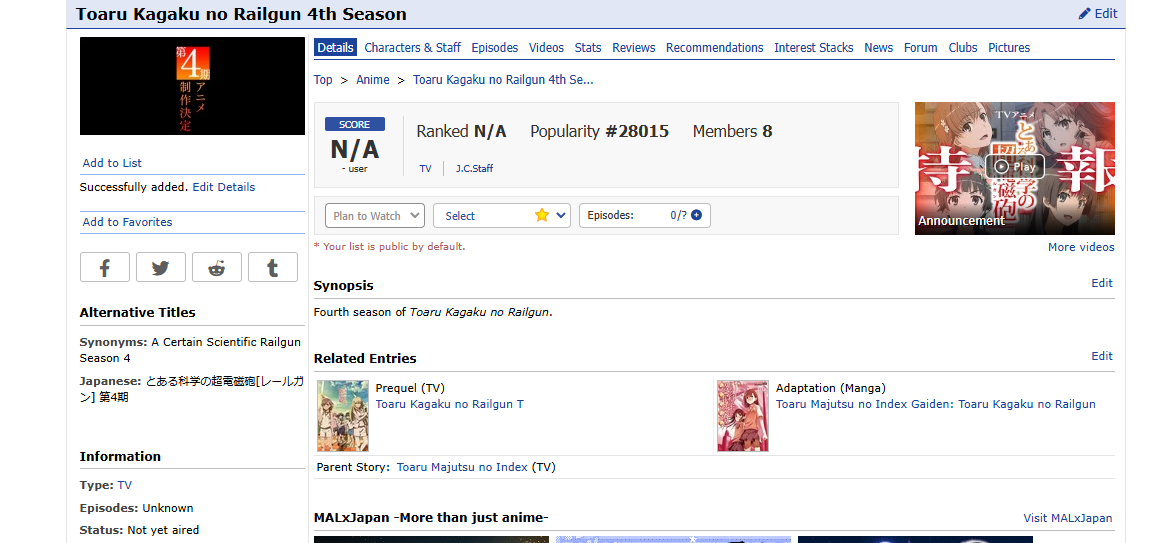This screenshot has height=543, width=1170.
Task: Click the Anime breadcrumb link
Action: (x=372, y=80)
